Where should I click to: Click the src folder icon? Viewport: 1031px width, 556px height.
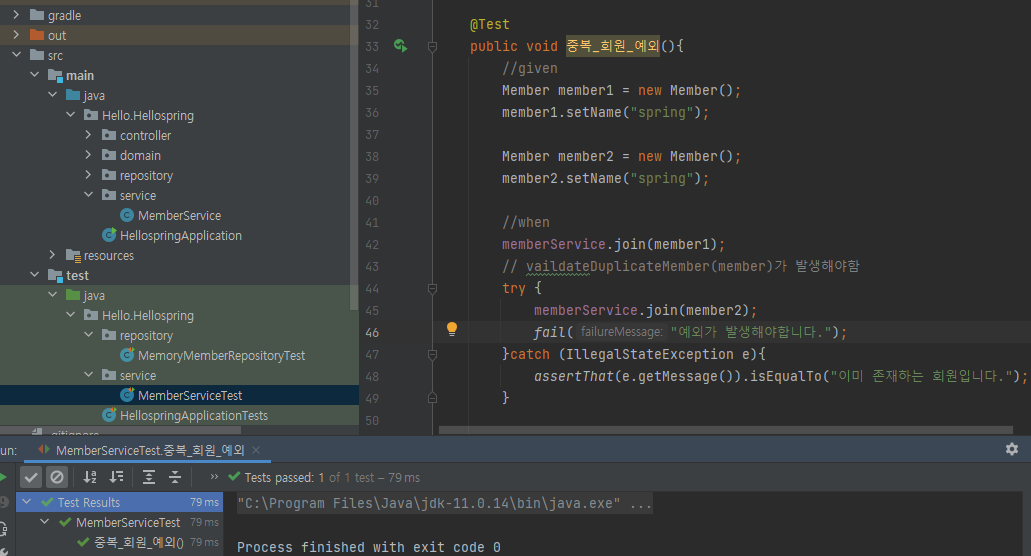pos(37,55)
